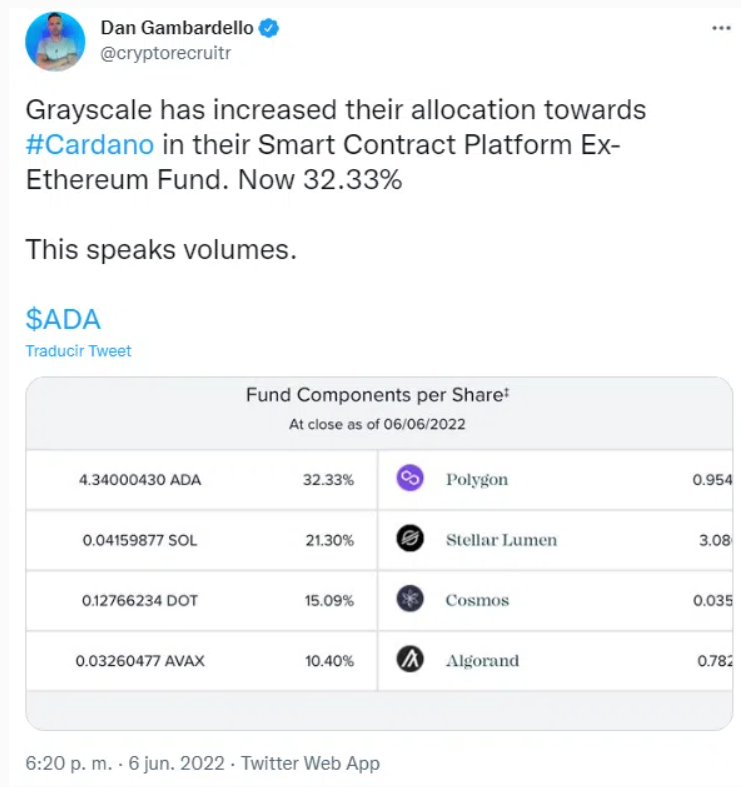The image size is (741, 787).
Task: Click the Twitter Web App source link
Action: pos(311,763)
